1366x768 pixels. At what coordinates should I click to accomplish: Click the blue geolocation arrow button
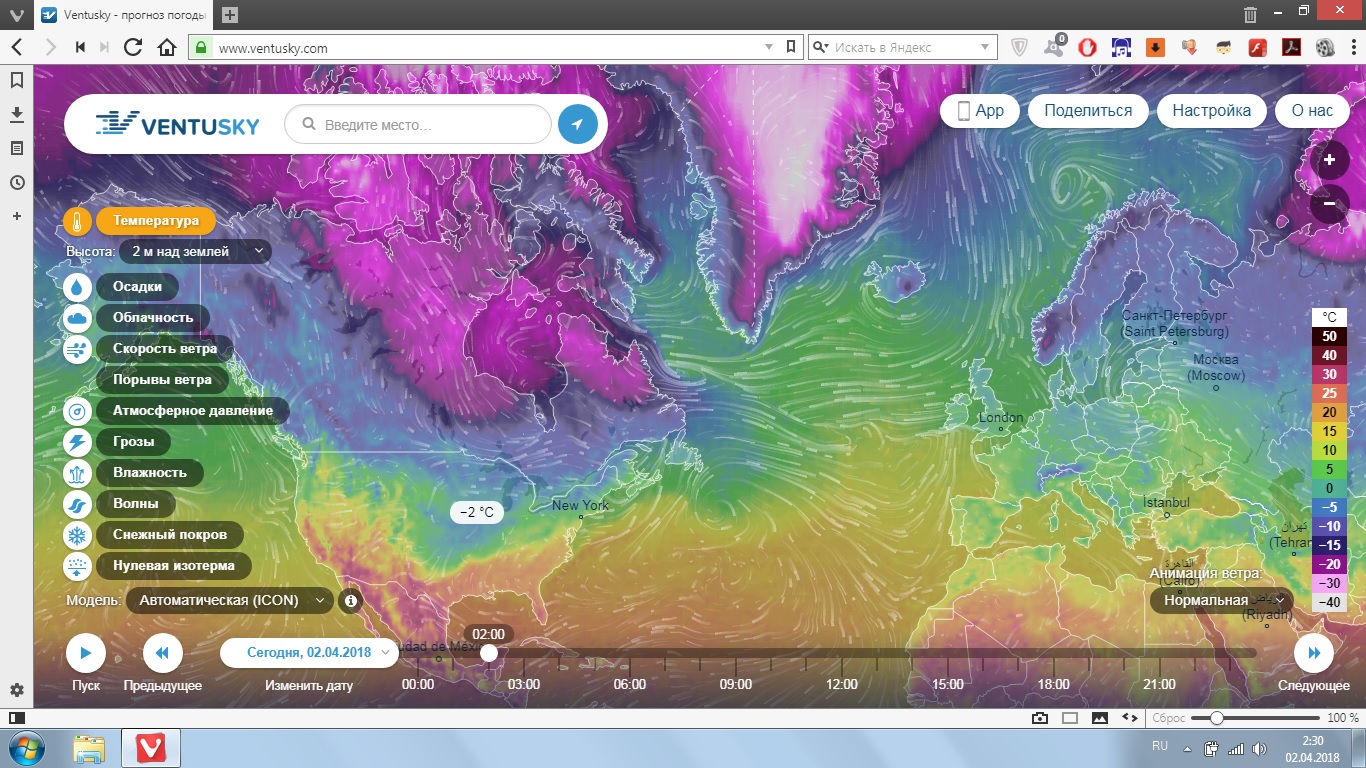point(577,125)
